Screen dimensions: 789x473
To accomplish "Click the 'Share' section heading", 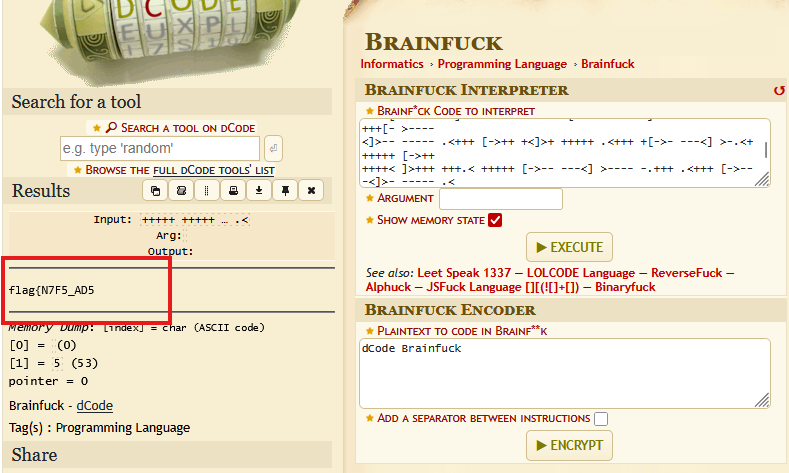I will tap(34, 455).
